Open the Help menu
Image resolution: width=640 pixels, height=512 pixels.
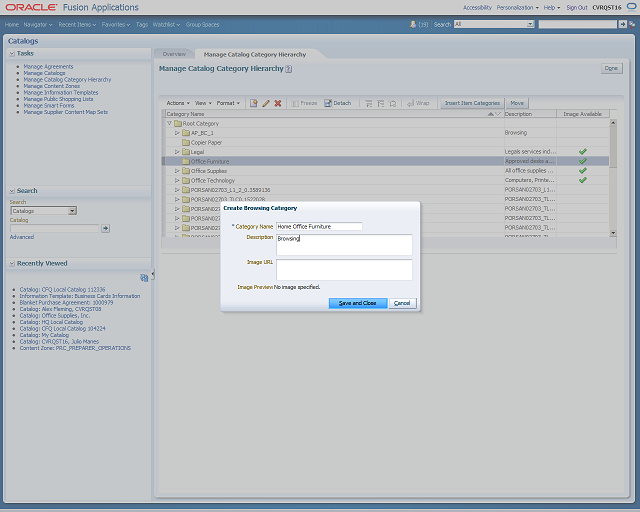551,7
